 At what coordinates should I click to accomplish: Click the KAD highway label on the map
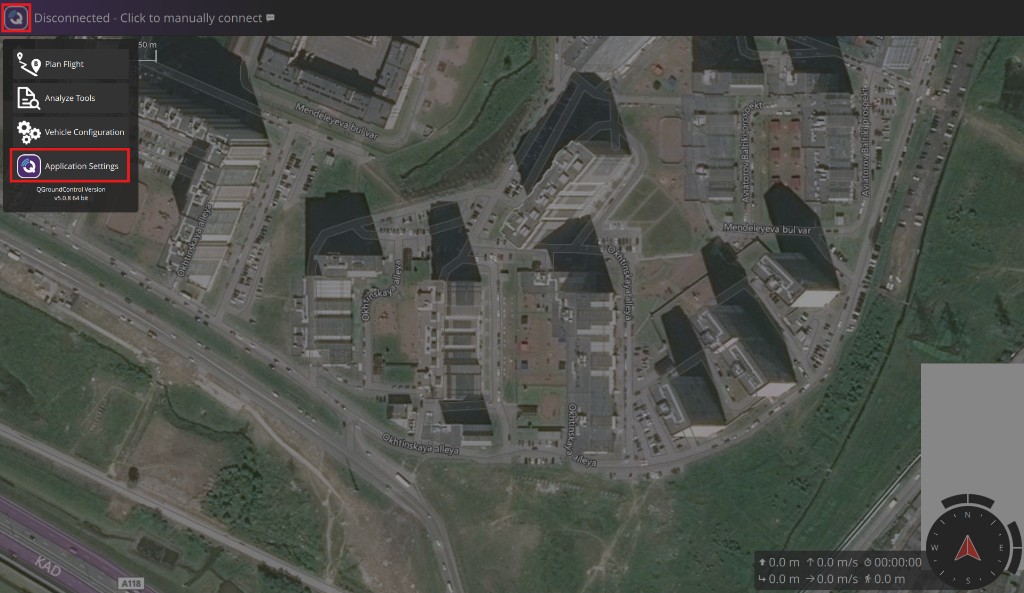click(x=48, y=566)
